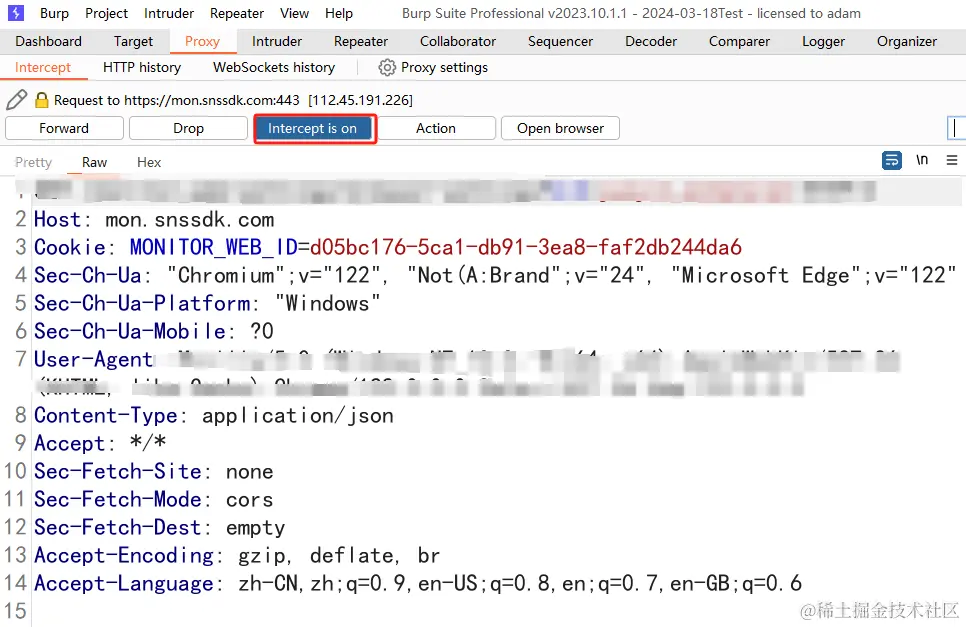Viewport: 966px width, 627px height.
Task: Open the Comparer tab
Action: tap(739, 41)
